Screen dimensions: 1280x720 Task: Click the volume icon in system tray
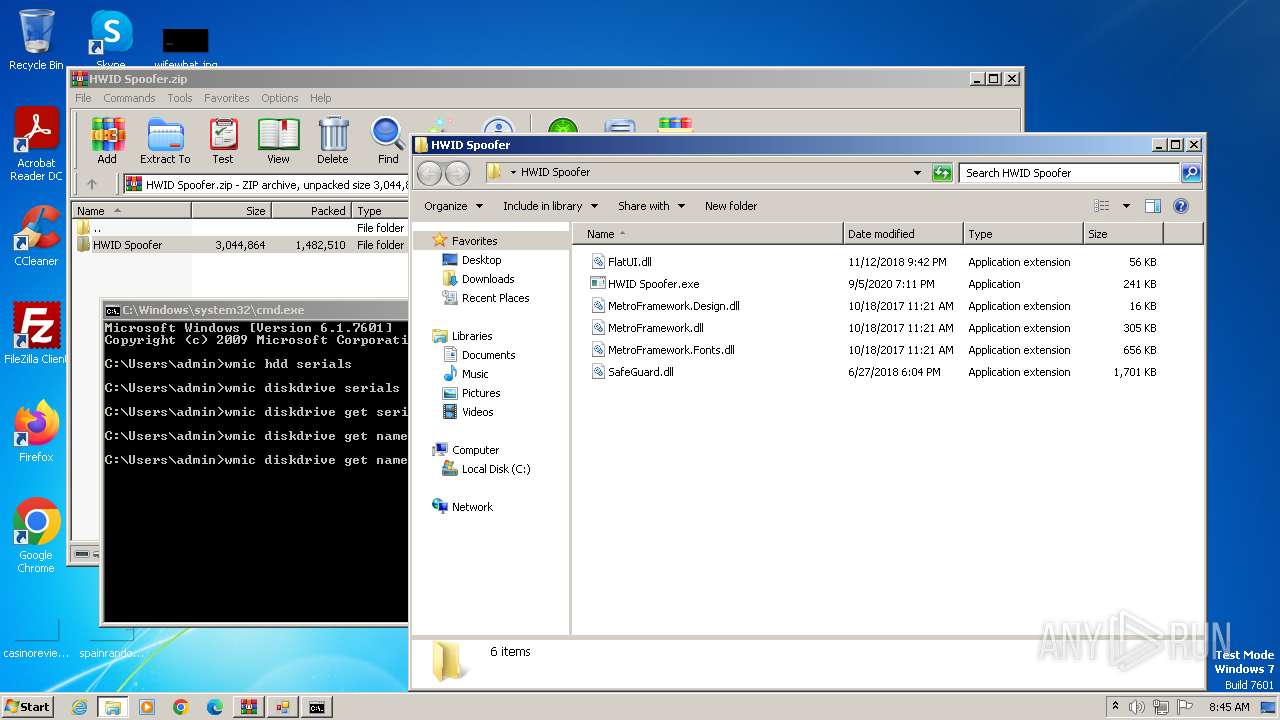[1138, 707]
